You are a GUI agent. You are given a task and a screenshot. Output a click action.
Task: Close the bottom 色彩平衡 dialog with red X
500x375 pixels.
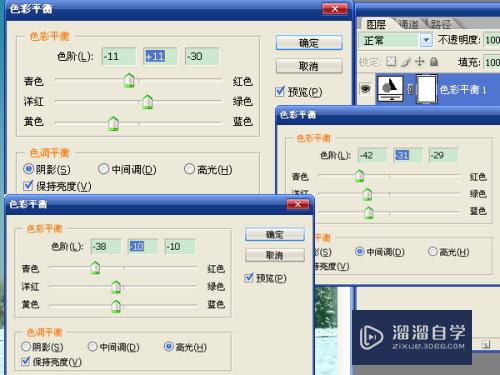point(298,204)
